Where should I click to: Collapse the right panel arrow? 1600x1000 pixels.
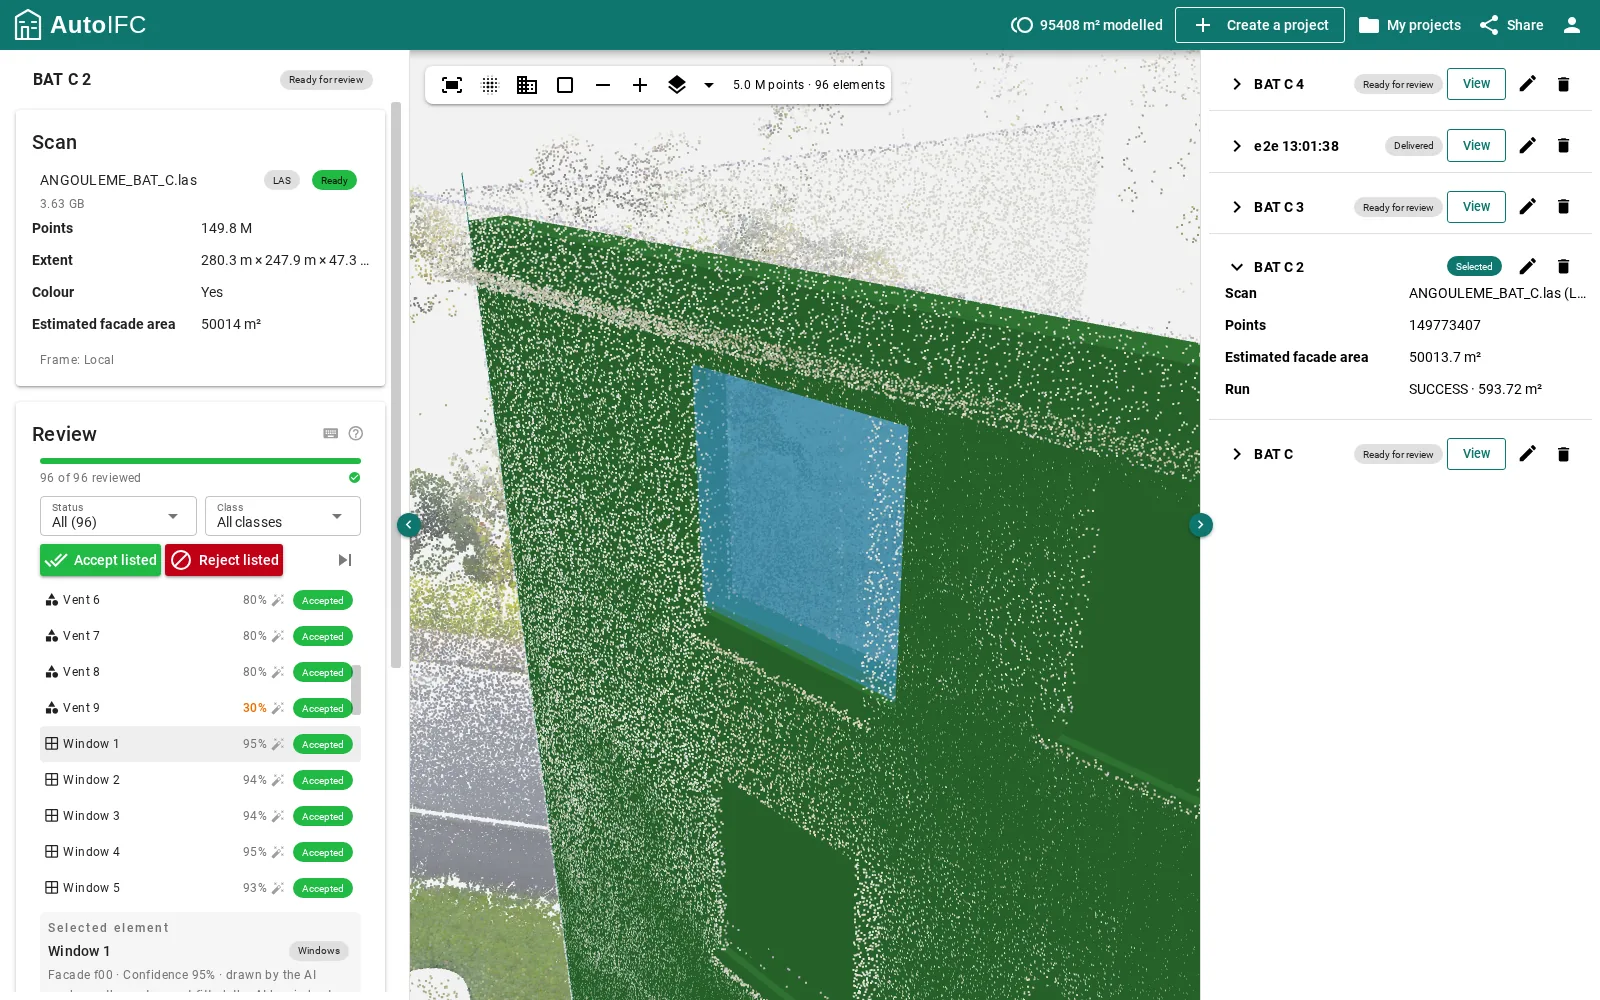[1201, 525]
